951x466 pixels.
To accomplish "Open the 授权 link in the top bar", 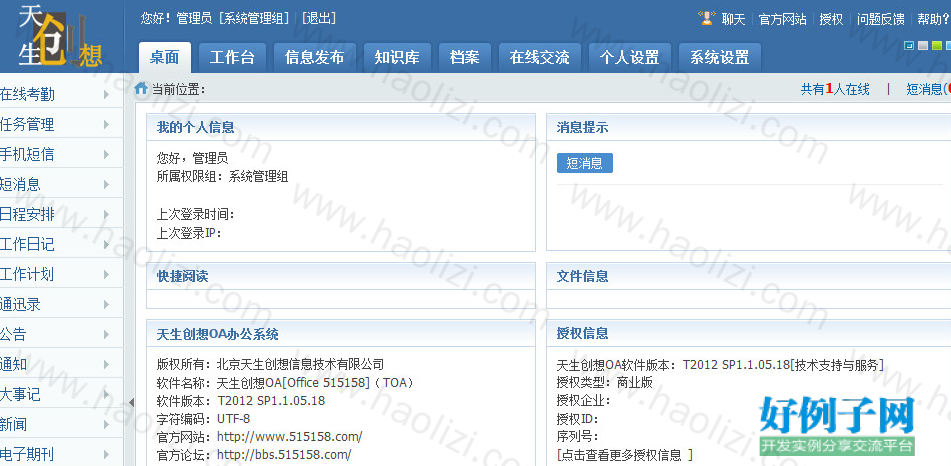I will tap(832, 19).
